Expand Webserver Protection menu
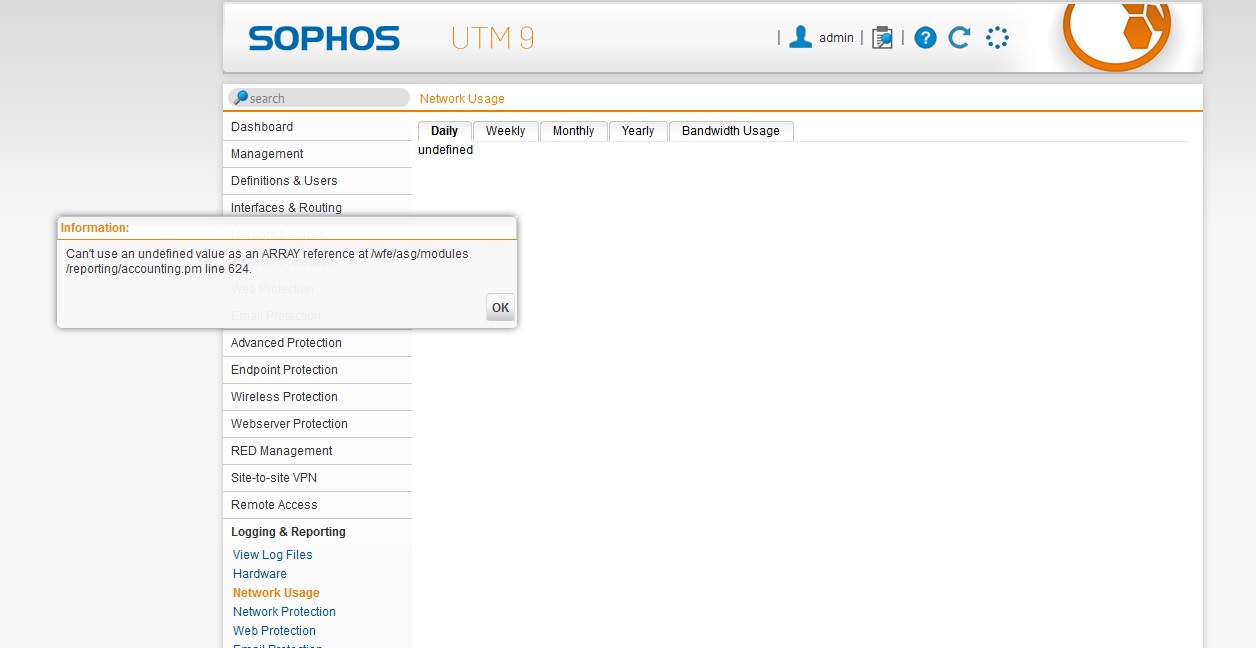1256x648 pixels. click(317, 424)
